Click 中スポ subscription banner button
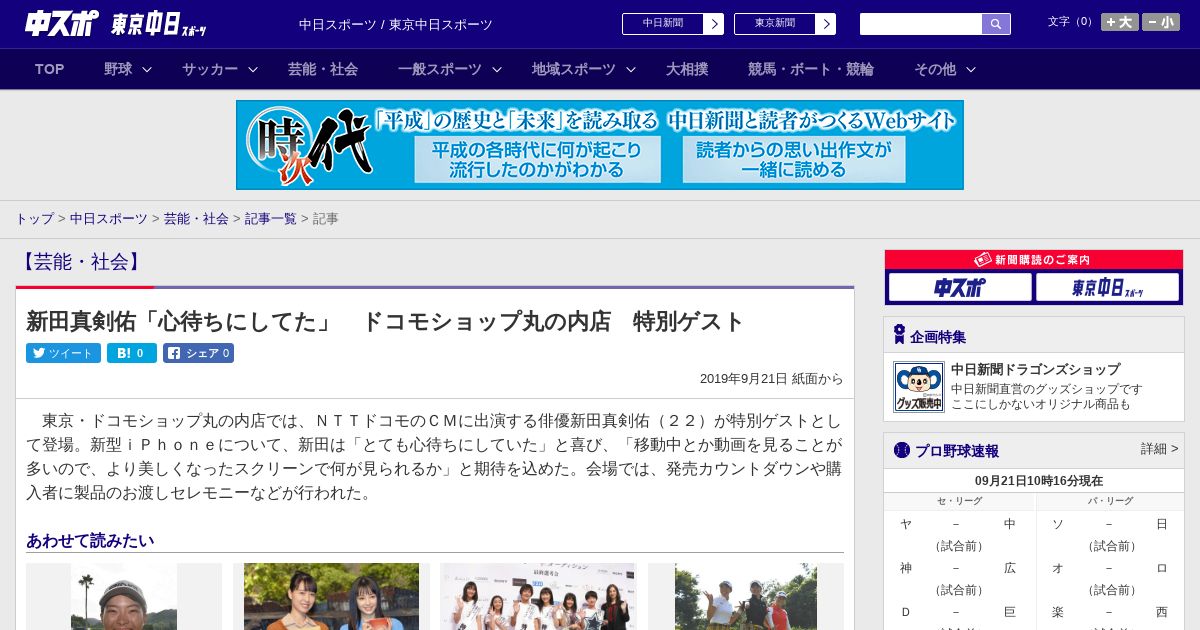Image resolution: width=1200 pixels, height=630 pixels. tap(960, 288)
